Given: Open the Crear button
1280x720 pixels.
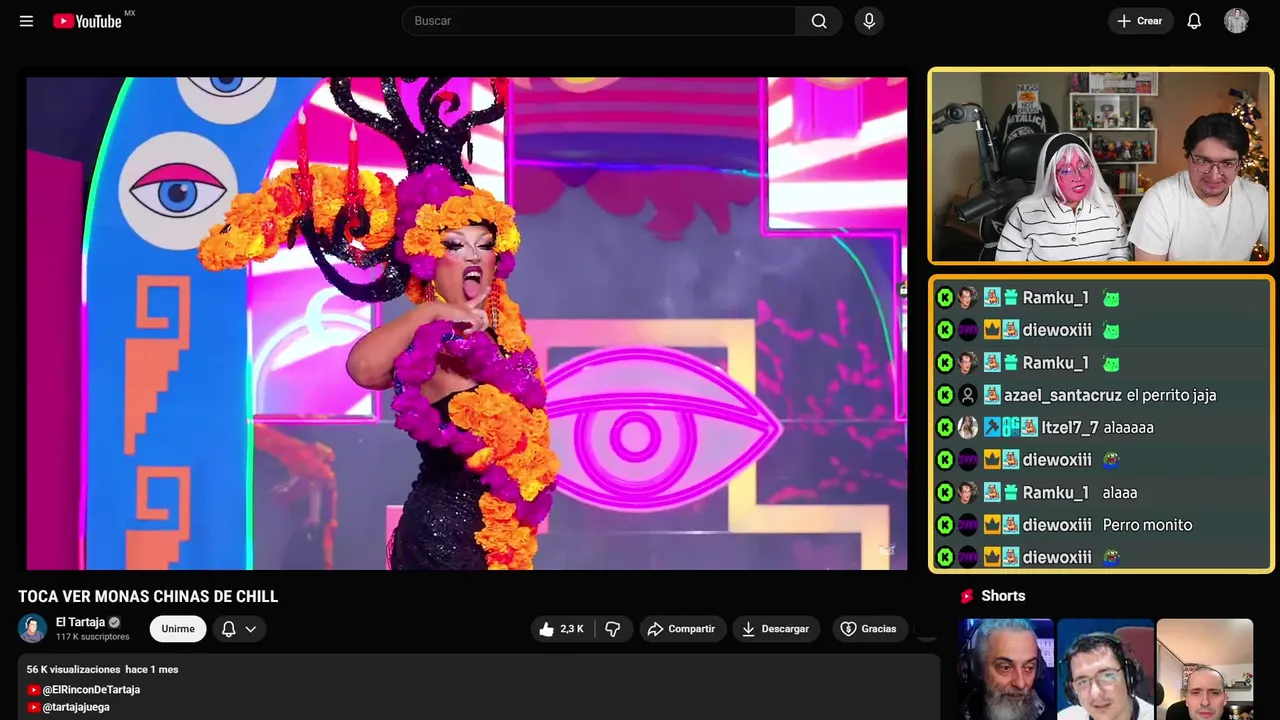Looking at the screenshot, I should (x=1140, y=21).
